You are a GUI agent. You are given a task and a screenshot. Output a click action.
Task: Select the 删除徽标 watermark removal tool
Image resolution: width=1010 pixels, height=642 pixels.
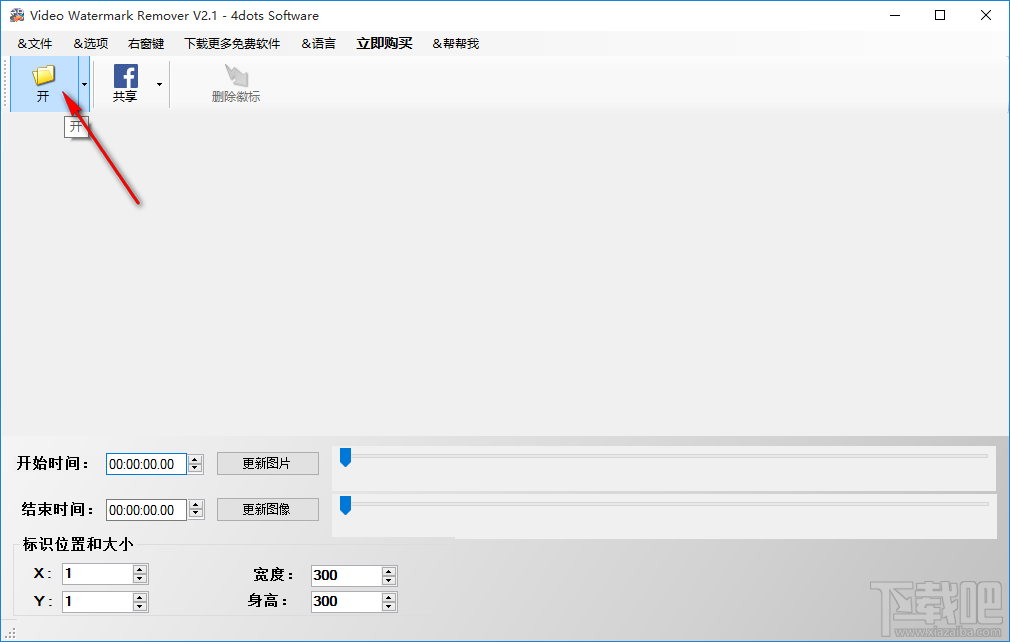[236, 83]
